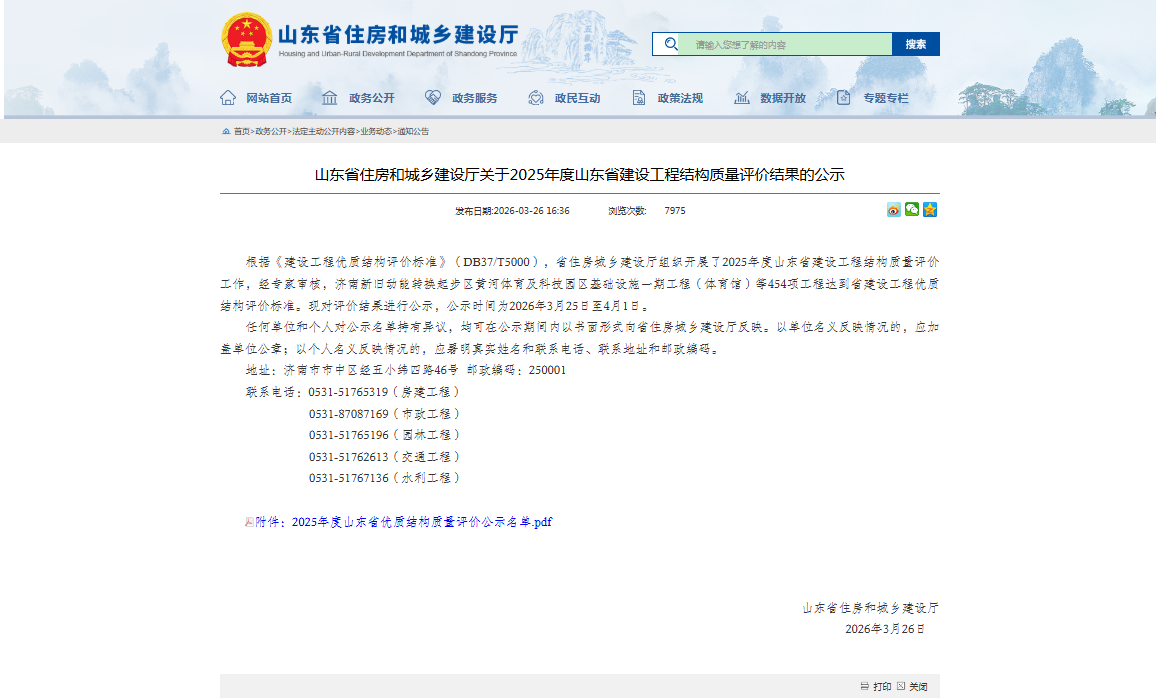
Task: Share the article to Qzone
Action: coord(930,209)
